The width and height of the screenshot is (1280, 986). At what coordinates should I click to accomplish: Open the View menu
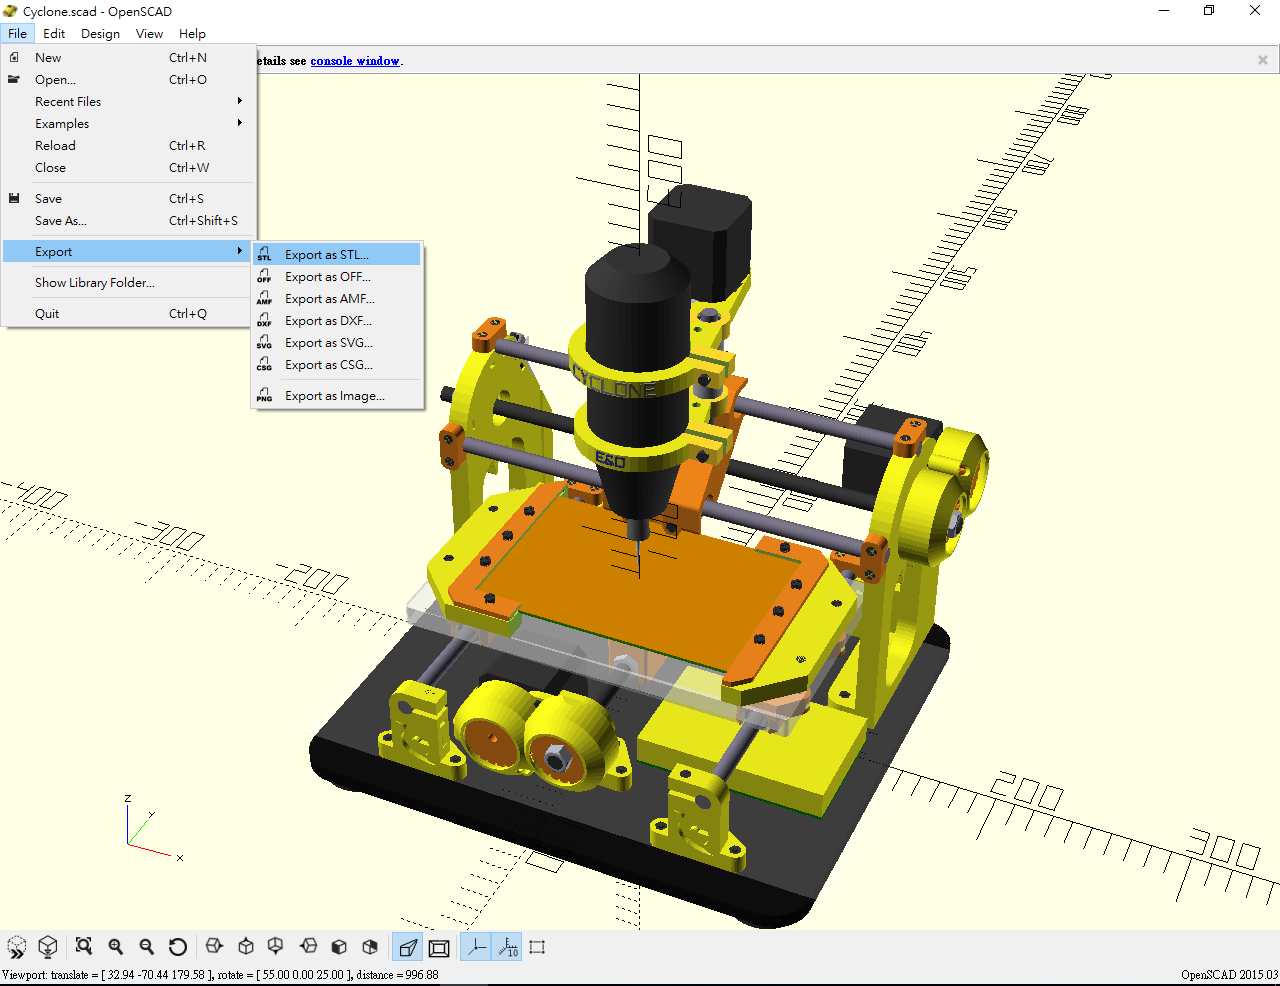click(x=149, y=33)
